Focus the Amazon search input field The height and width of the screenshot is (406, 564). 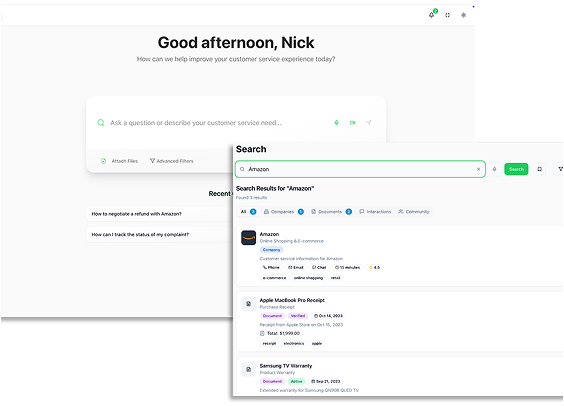(360, 169)
